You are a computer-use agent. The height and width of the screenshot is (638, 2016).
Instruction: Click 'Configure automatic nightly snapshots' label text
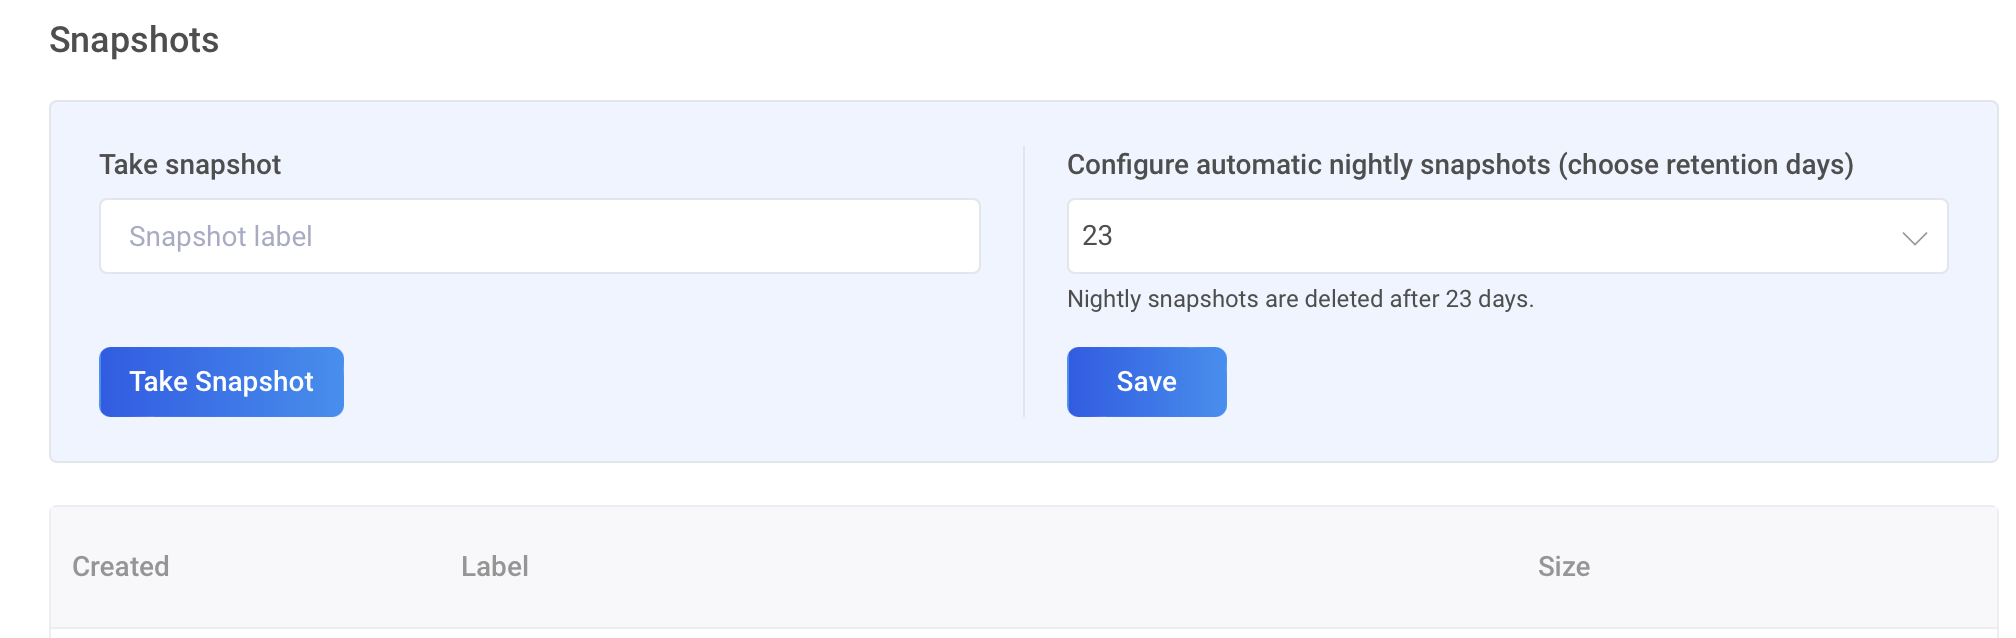click(x=1308, y=165)
